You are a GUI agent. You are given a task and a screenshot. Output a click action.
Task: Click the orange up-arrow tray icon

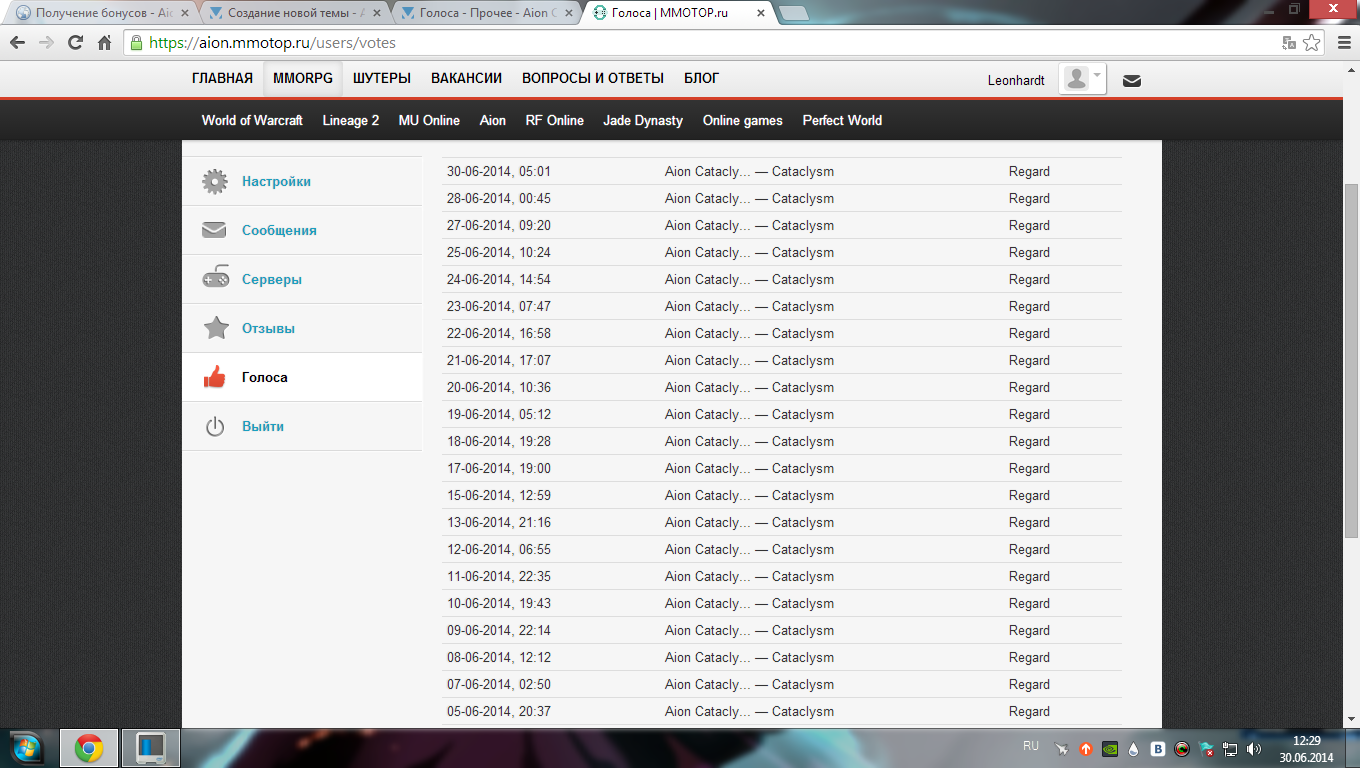(1086, 748)
